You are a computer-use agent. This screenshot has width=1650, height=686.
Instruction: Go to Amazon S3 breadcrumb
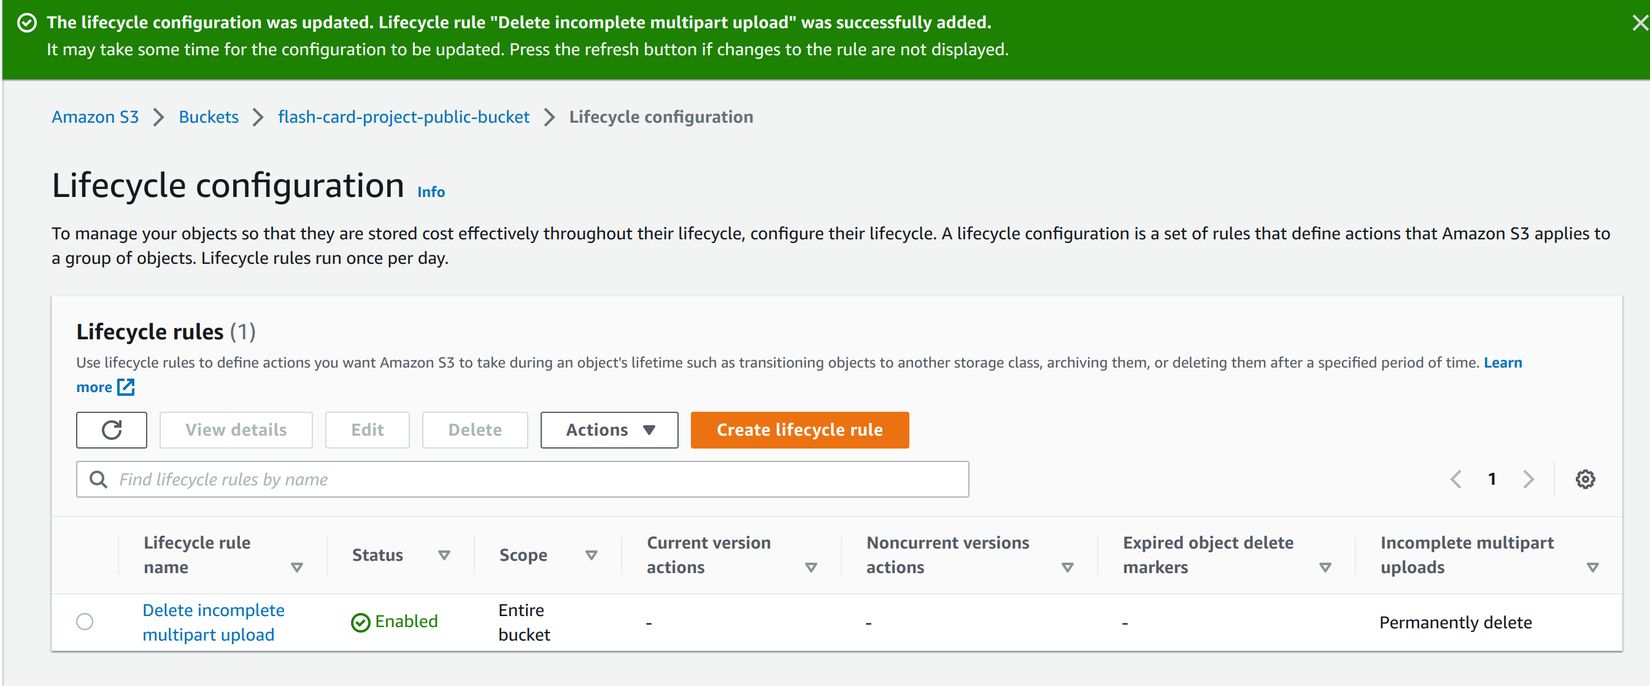tap(95, 117)
